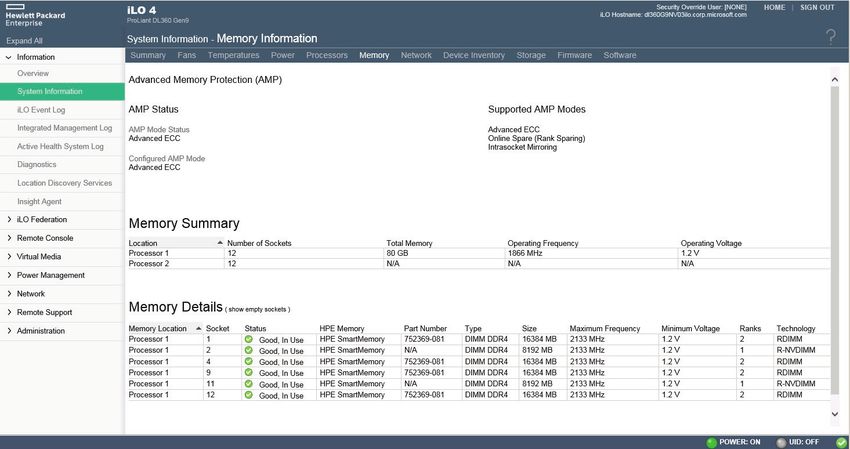
Task: Sort by Part Number column header
Action: [426, 329]
